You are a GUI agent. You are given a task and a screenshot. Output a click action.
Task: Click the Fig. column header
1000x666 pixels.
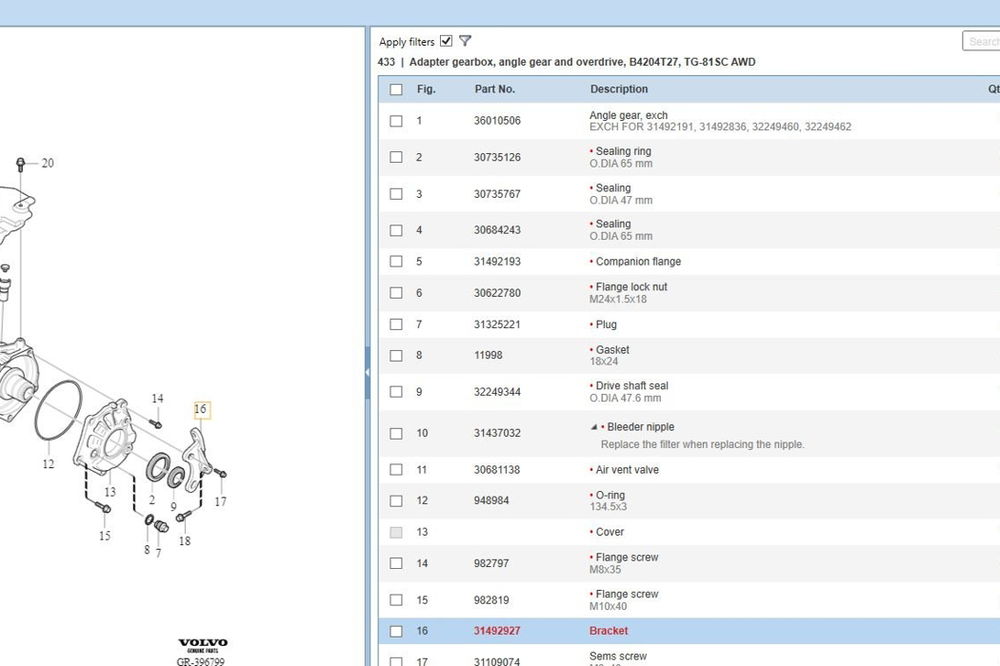426,89
